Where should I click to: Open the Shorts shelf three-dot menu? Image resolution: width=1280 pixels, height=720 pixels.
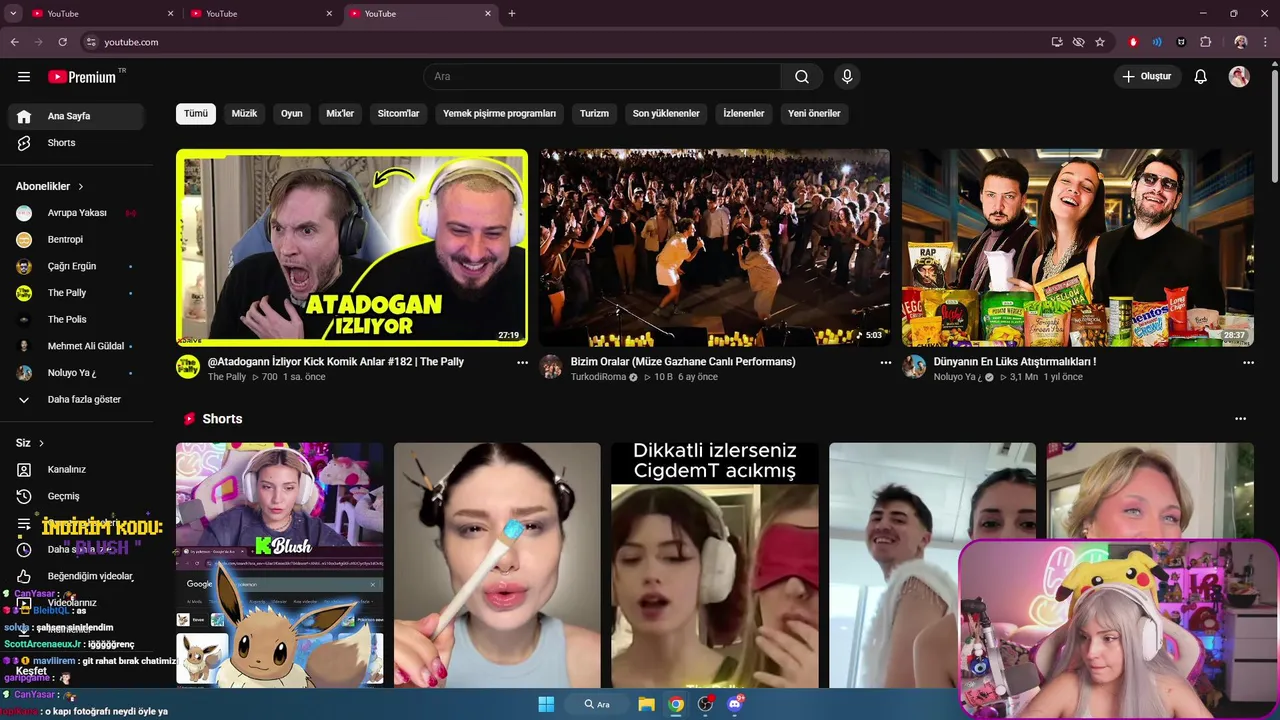[x=1241, y=419]
